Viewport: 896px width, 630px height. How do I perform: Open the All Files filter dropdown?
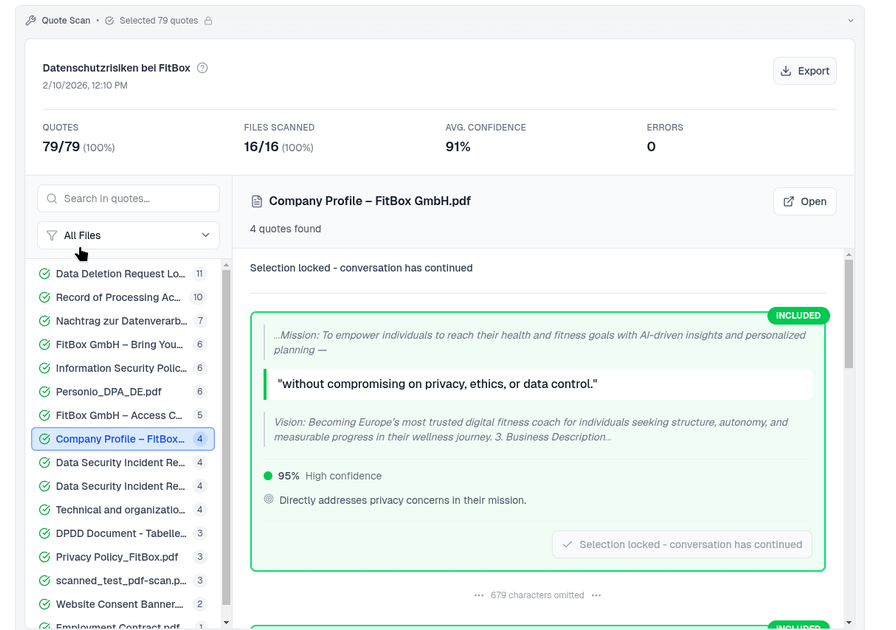pos(128,235)
